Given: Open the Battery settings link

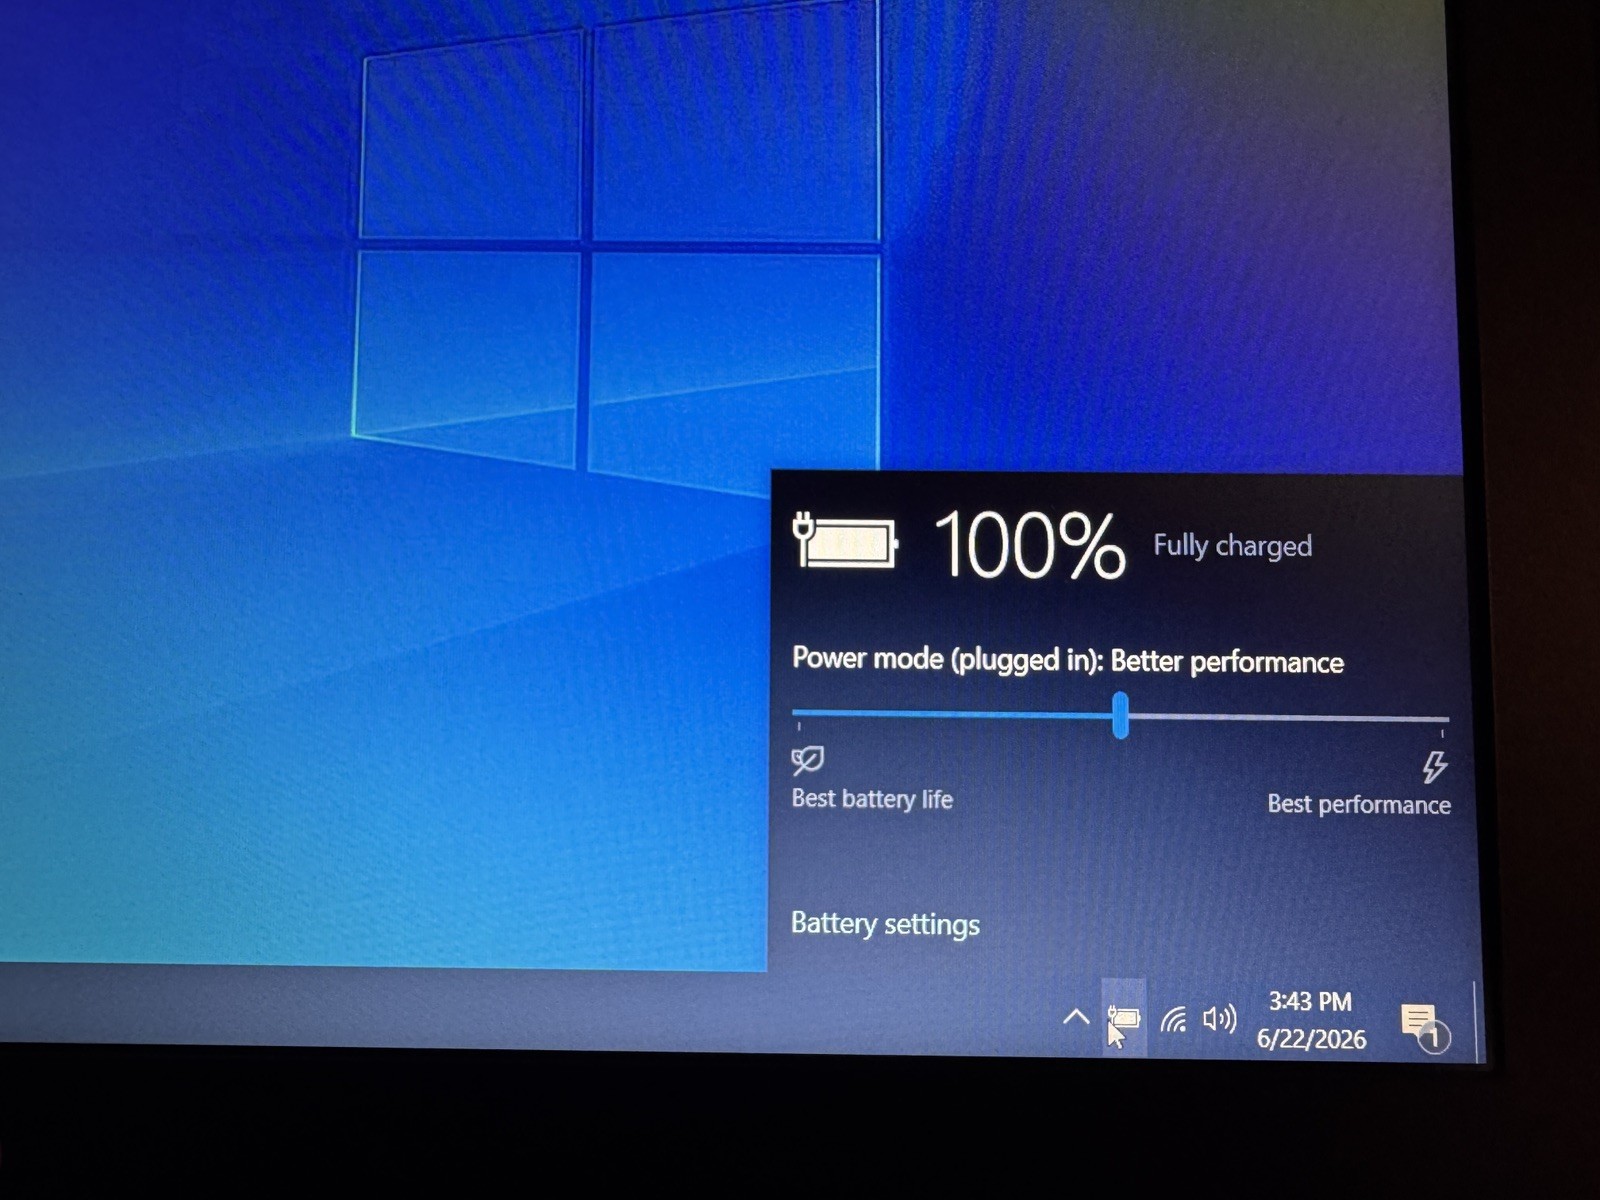Looking at the screenshot, I should (885, 923).
